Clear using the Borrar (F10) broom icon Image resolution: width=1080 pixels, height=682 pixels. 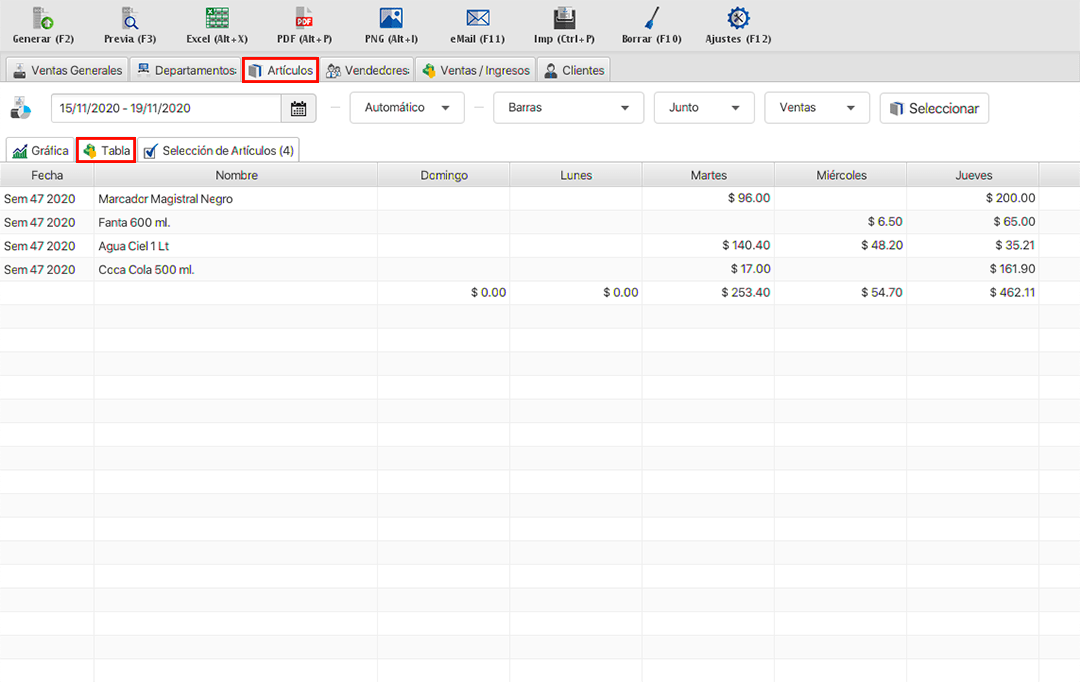click(651, 19)
